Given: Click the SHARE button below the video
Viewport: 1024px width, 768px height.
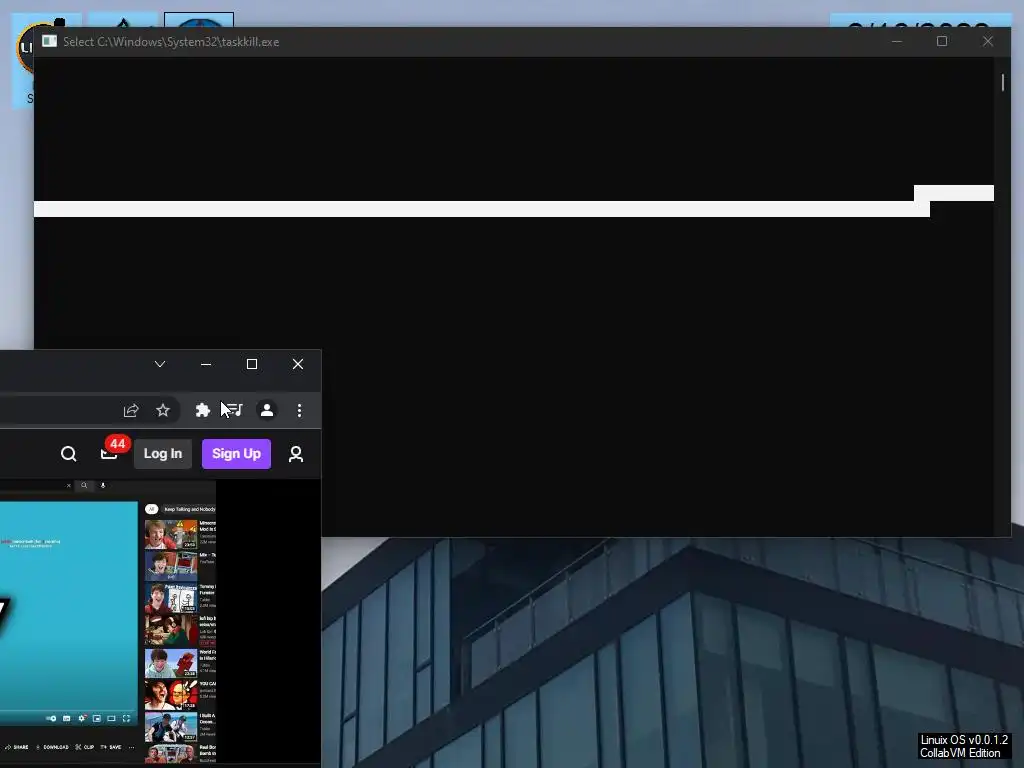Looking at the screenshot, I should 17,747.
